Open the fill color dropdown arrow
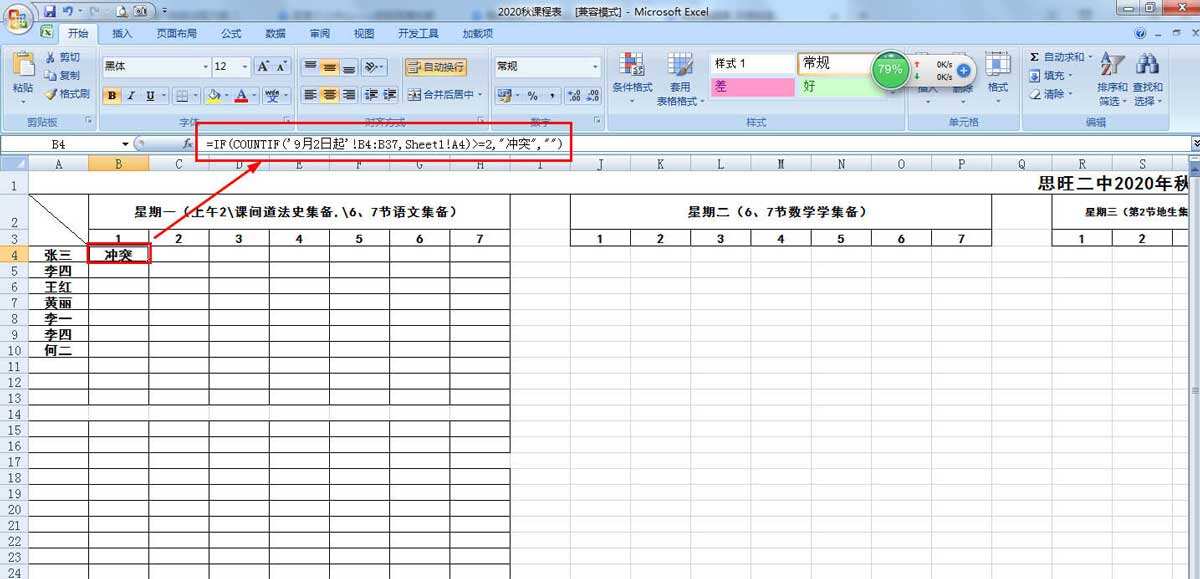This screenshot has width=1200, height=579. tap(226, 96)
